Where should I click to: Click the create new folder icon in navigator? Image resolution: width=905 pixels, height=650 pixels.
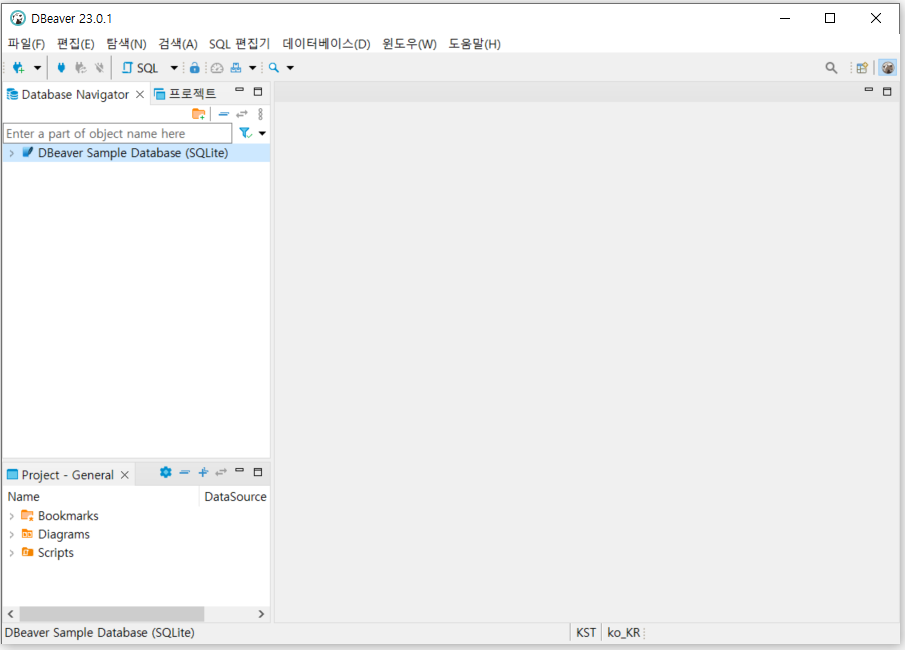point(199,114)
